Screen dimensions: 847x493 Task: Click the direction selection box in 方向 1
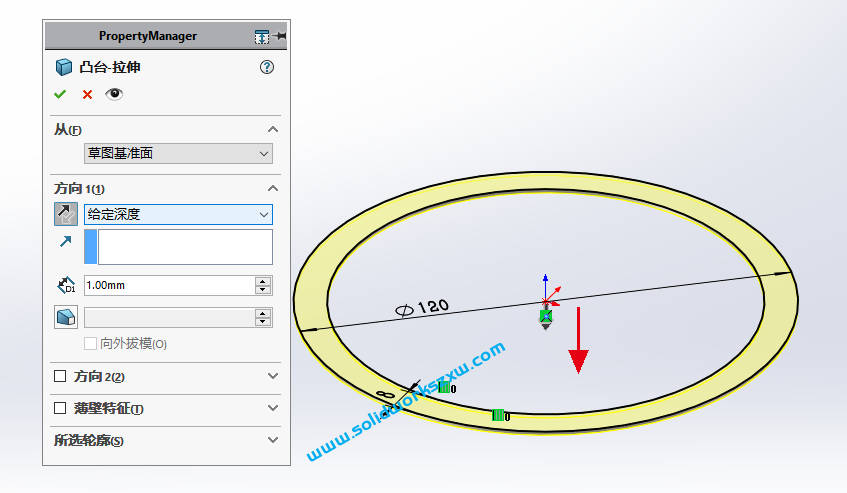pos(184,247)
